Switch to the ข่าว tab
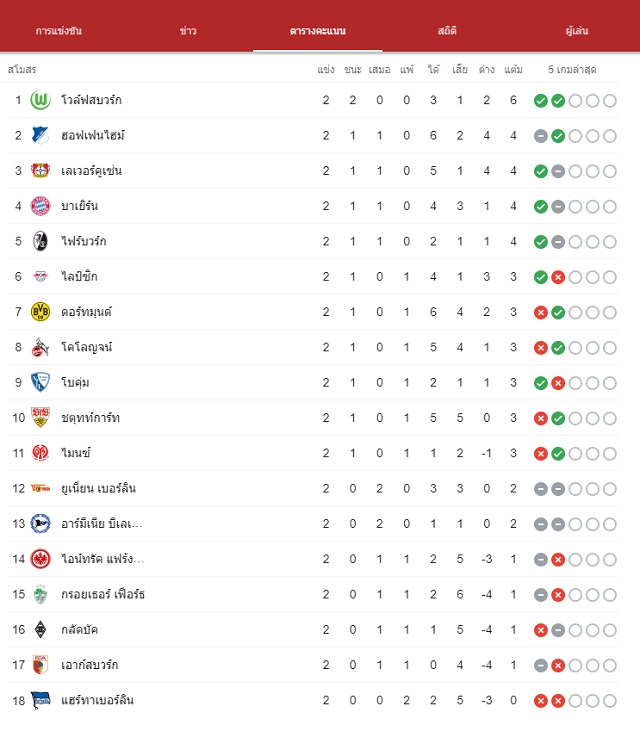 coord(188,31)
